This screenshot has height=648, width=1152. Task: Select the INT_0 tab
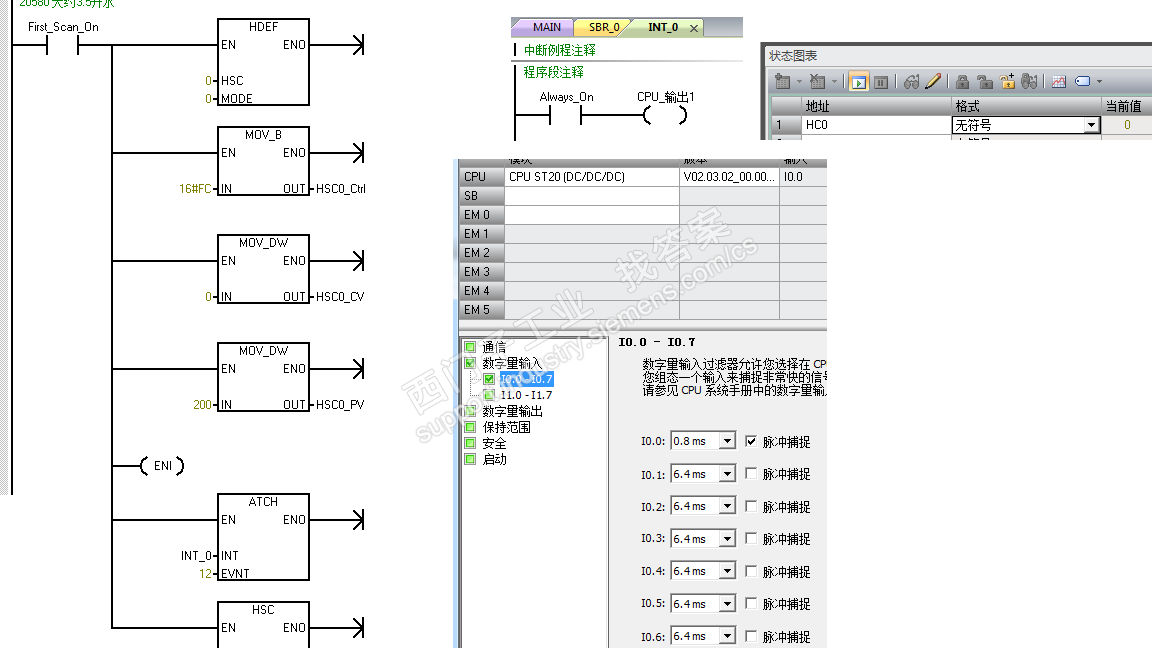pyautogui.click(x=663, y=27)
